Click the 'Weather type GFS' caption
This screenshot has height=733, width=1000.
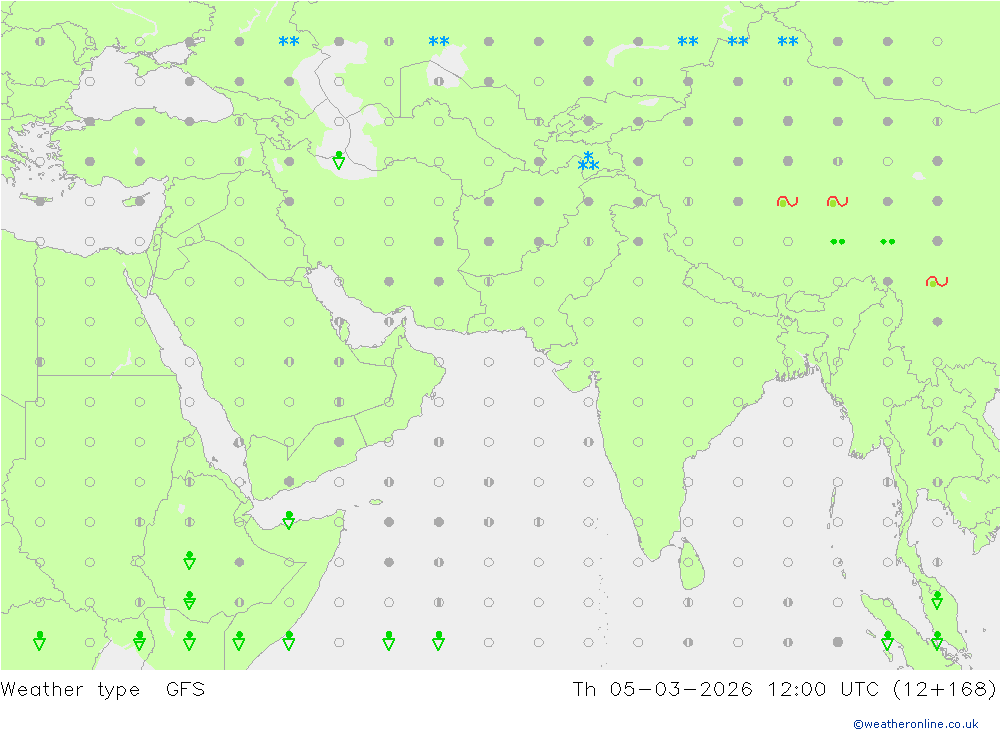pyautogui.click(x=103, y=690)
